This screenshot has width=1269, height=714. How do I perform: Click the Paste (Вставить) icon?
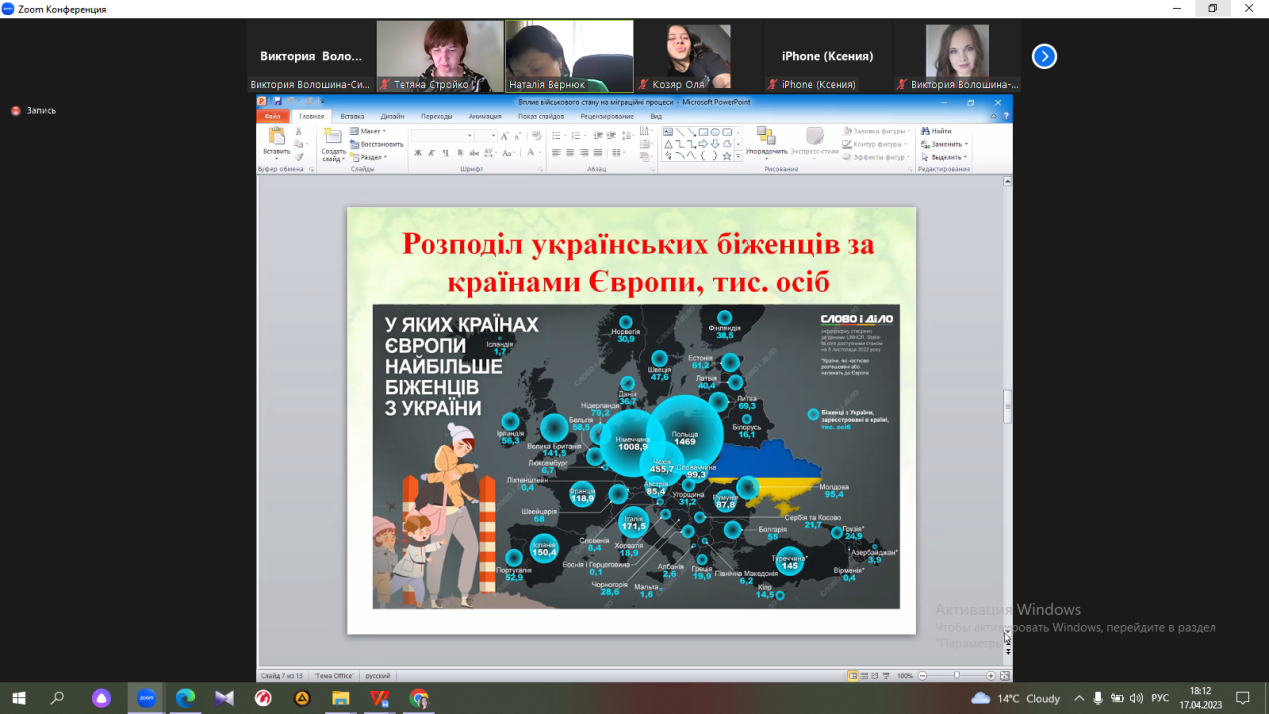point(276,138)
